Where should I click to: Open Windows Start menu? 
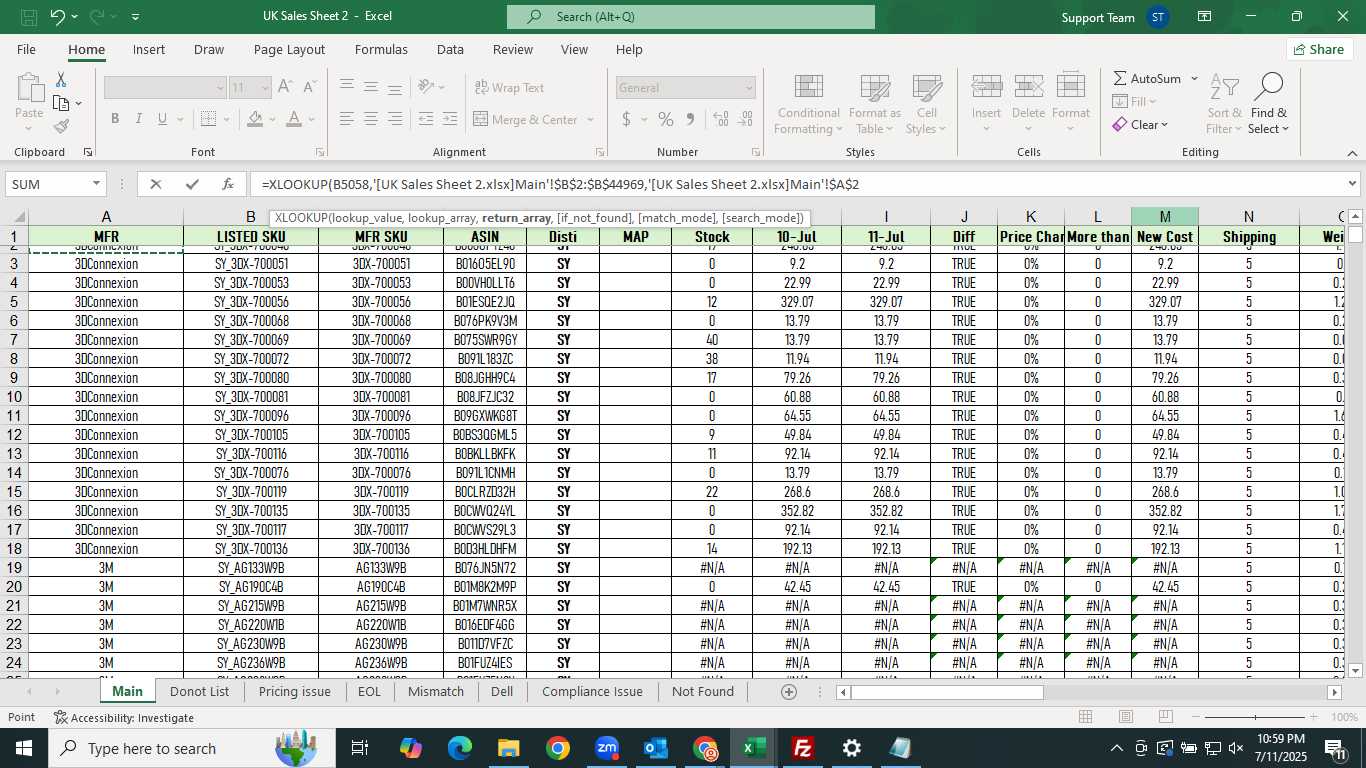[23, 748]
